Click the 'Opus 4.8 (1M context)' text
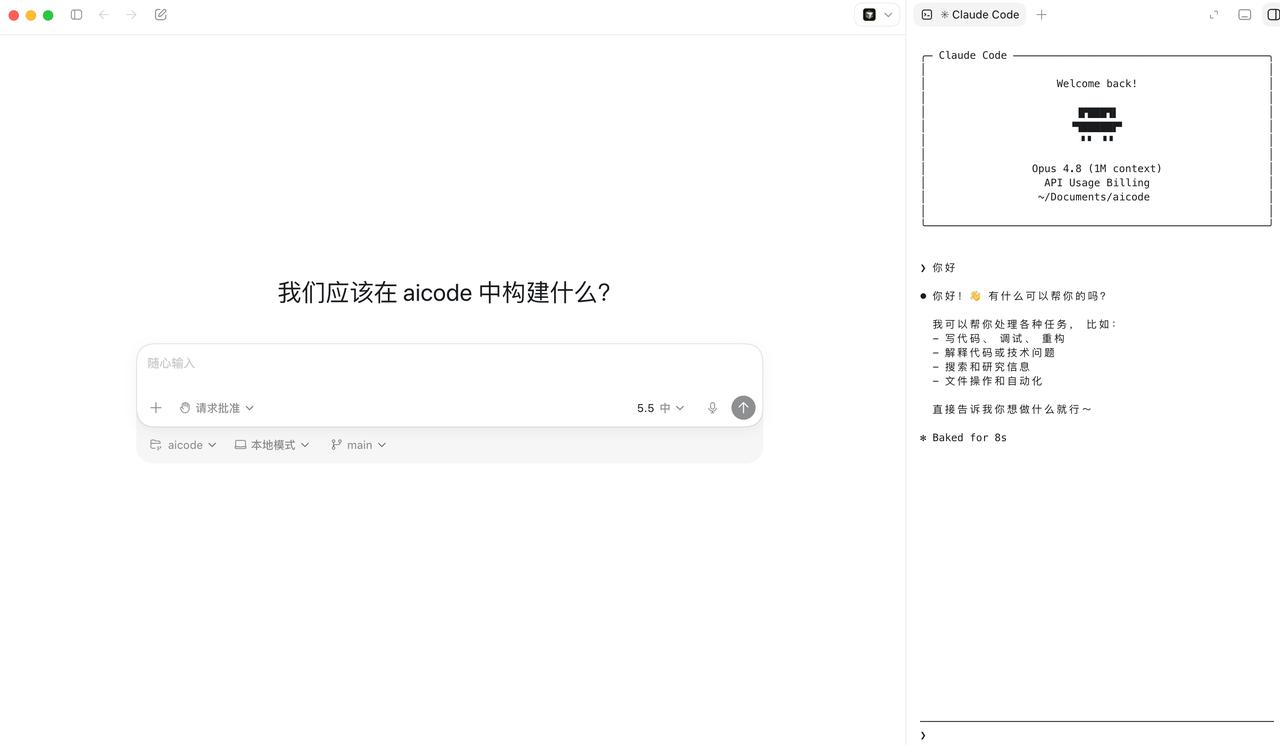1280x745 pixels. point(1096,169)
